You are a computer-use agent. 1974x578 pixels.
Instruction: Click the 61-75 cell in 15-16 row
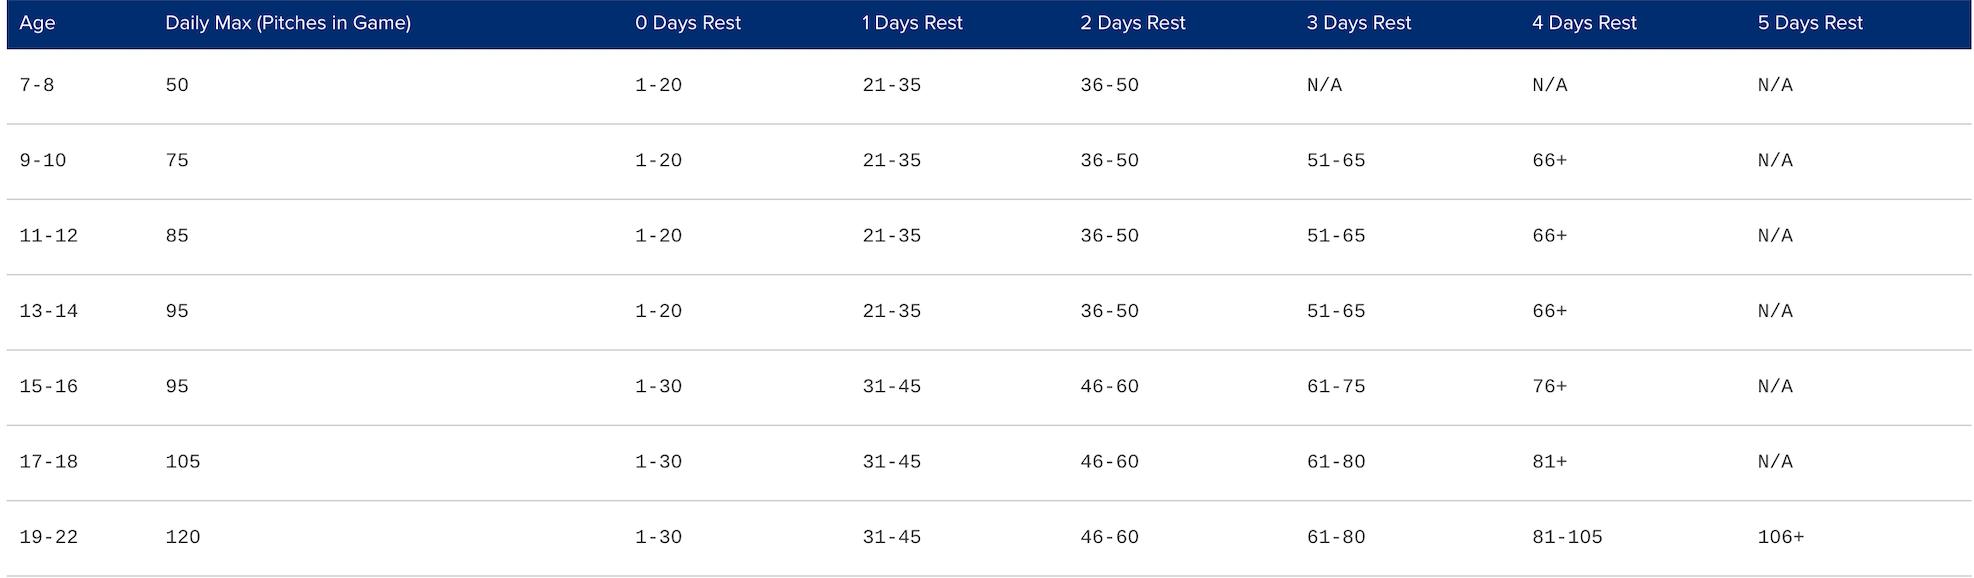(x=1336, y=386)
